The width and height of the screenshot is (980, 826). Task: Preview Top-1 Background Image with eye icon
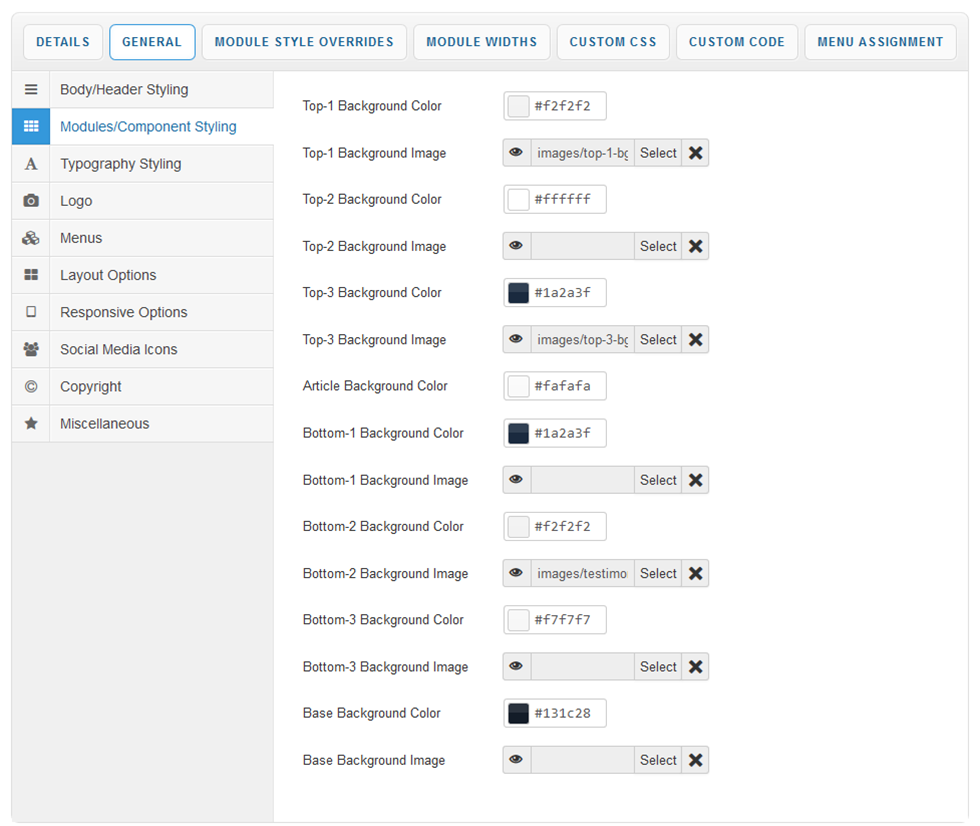tap(516, 153)
